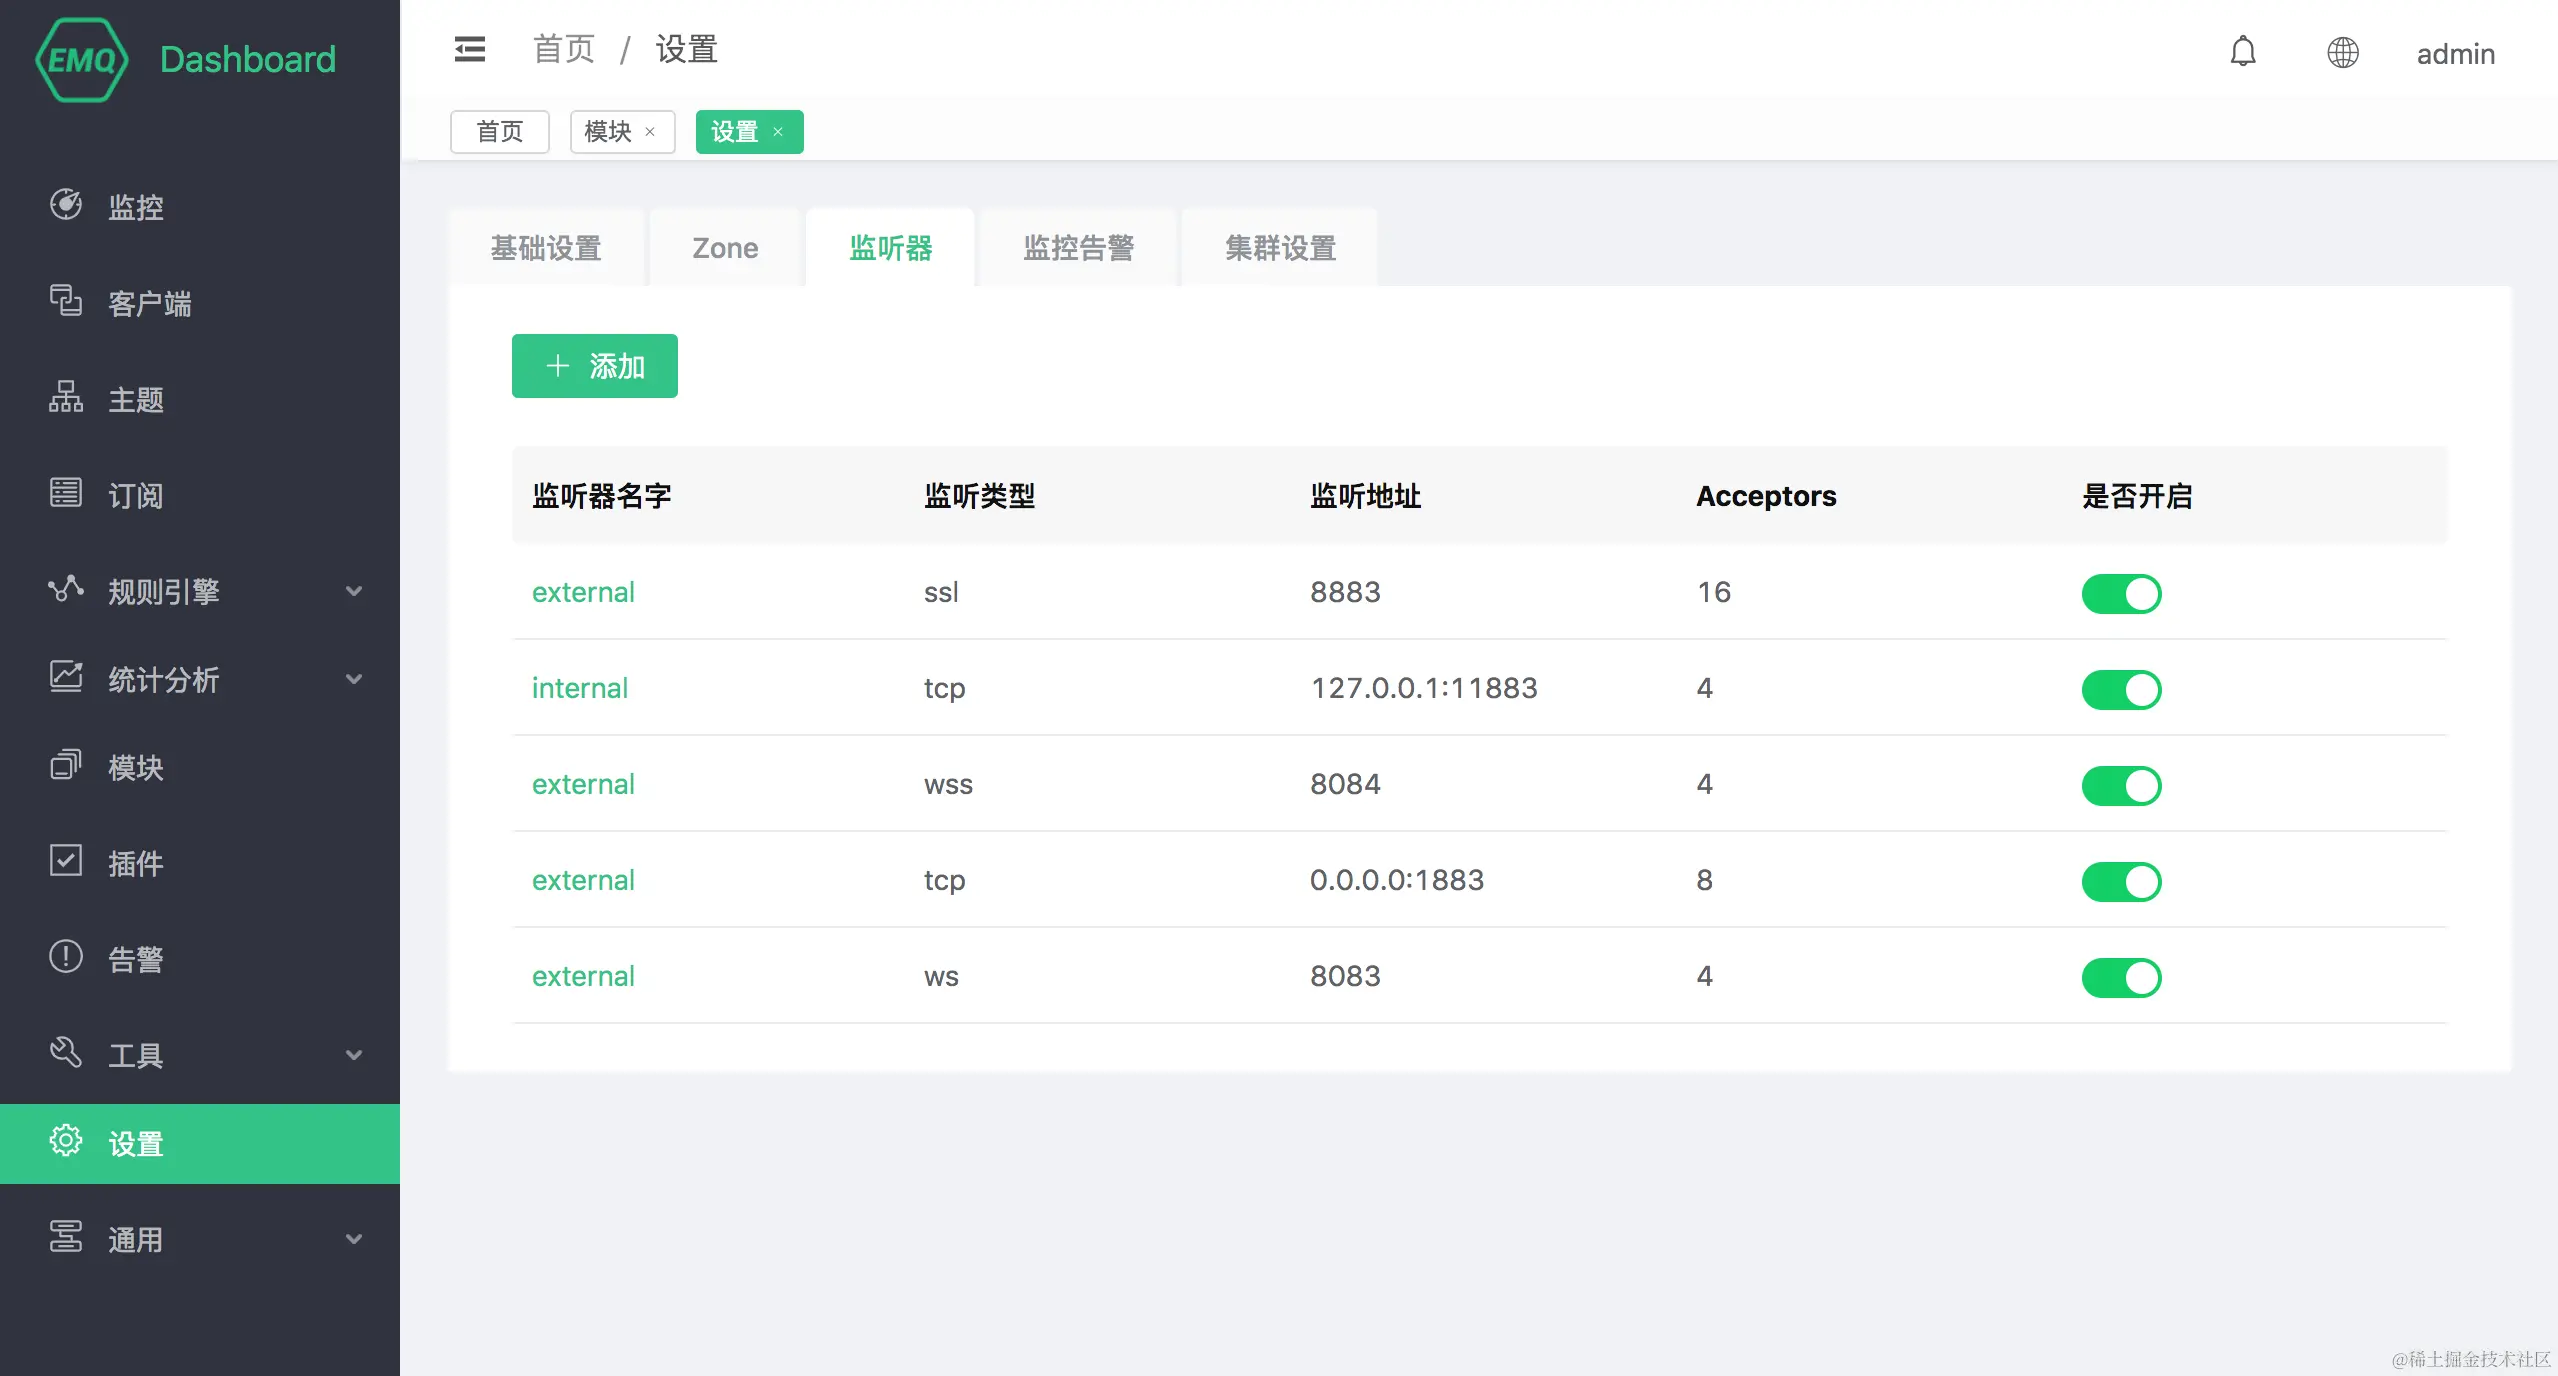2558x1376 pixels.
Task: Open the external wss listener link
Action: 583,784
